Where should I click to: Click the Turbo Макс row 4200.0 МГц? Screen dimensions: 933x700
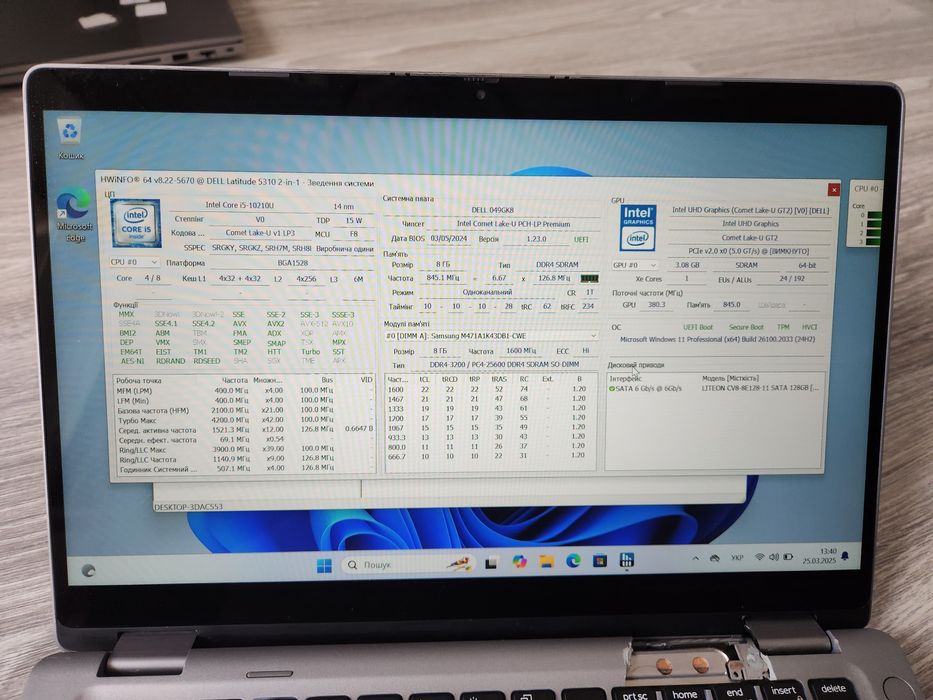tap(244, 420)
